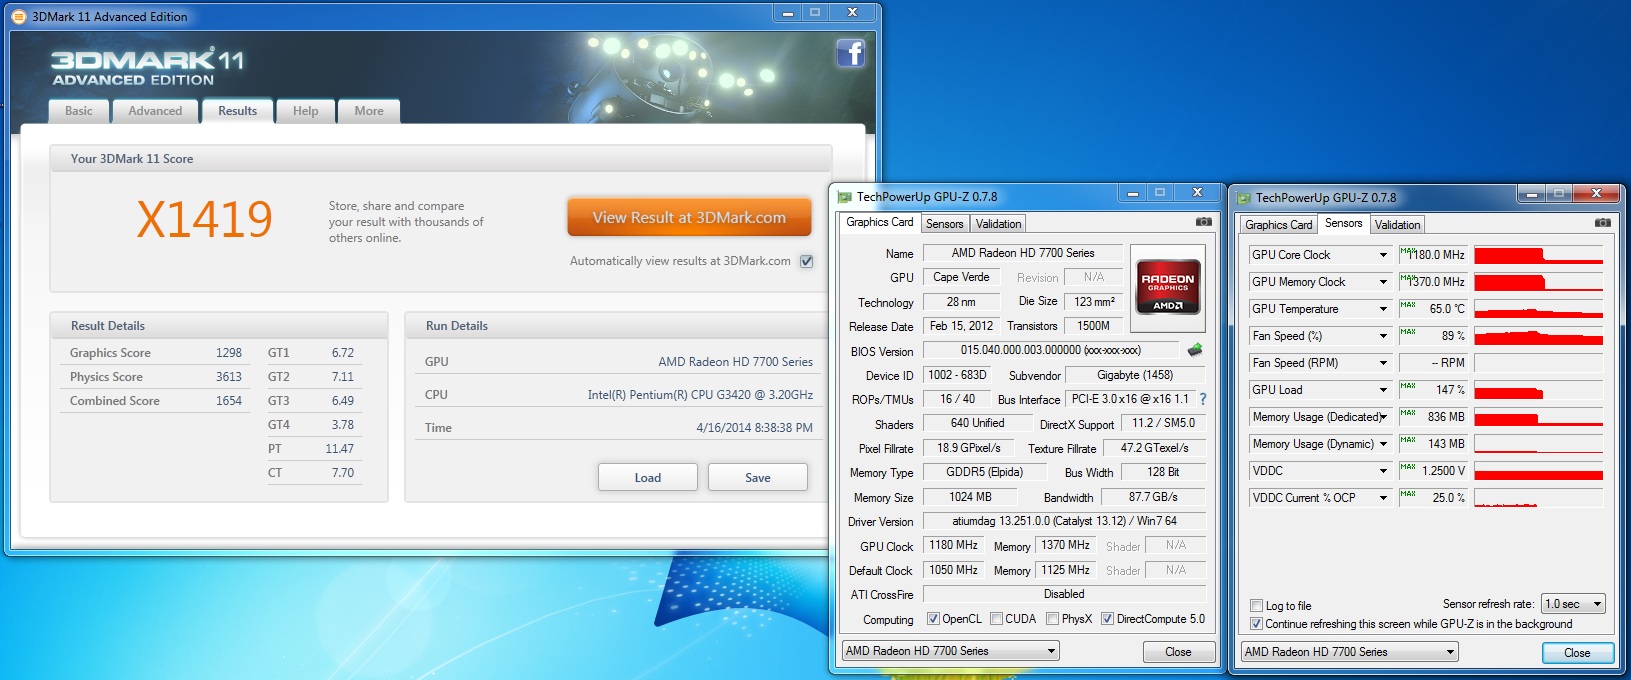The height and width of the screenshot is (680, 1631).
Task: Open the Help tab in 3DMark
Action: [306, 111]
